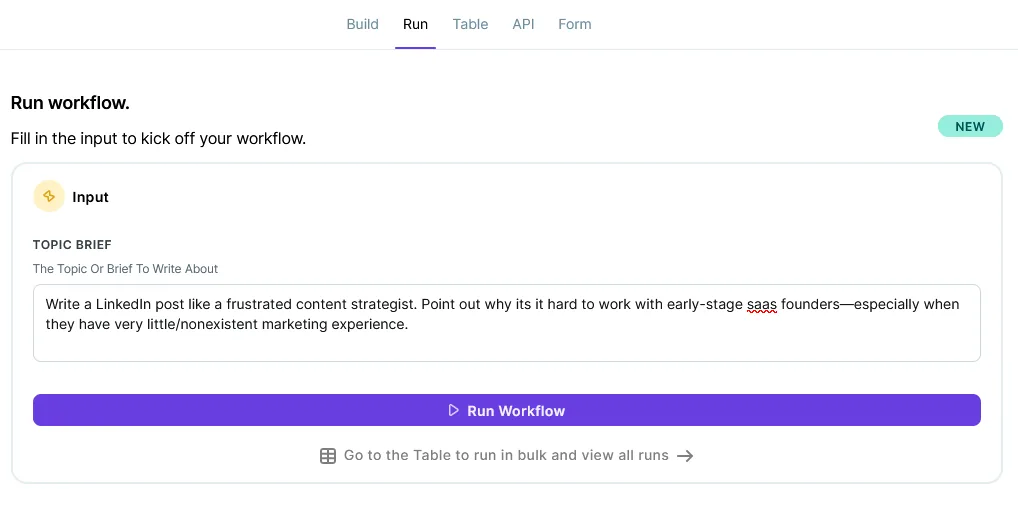Click the 'TOPIC BRIEF' field label
The width and height of the screenshot is (1018, 511).
pos(72,245)
